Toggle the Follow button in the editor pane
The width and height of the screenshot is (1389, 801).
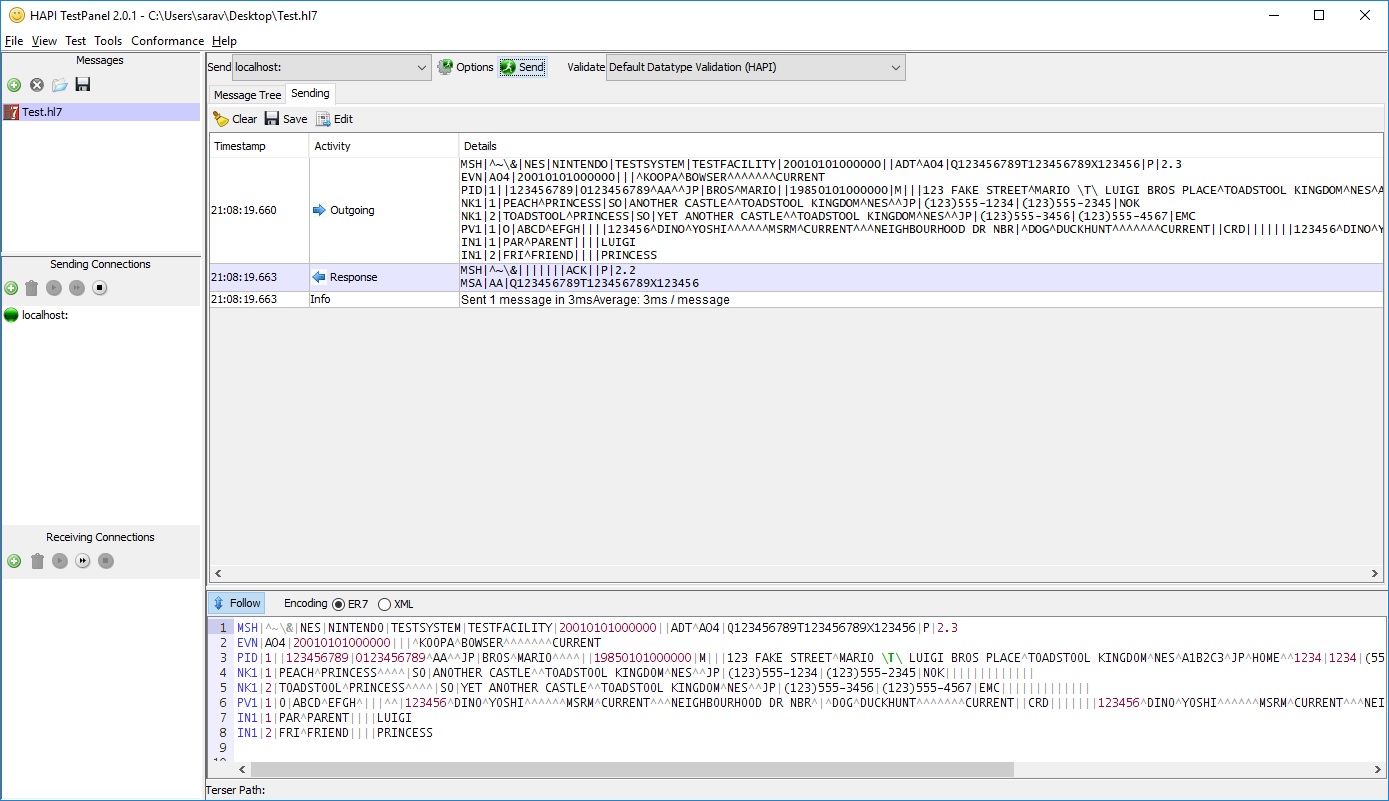pyautogui.click(x=236, y=603)
